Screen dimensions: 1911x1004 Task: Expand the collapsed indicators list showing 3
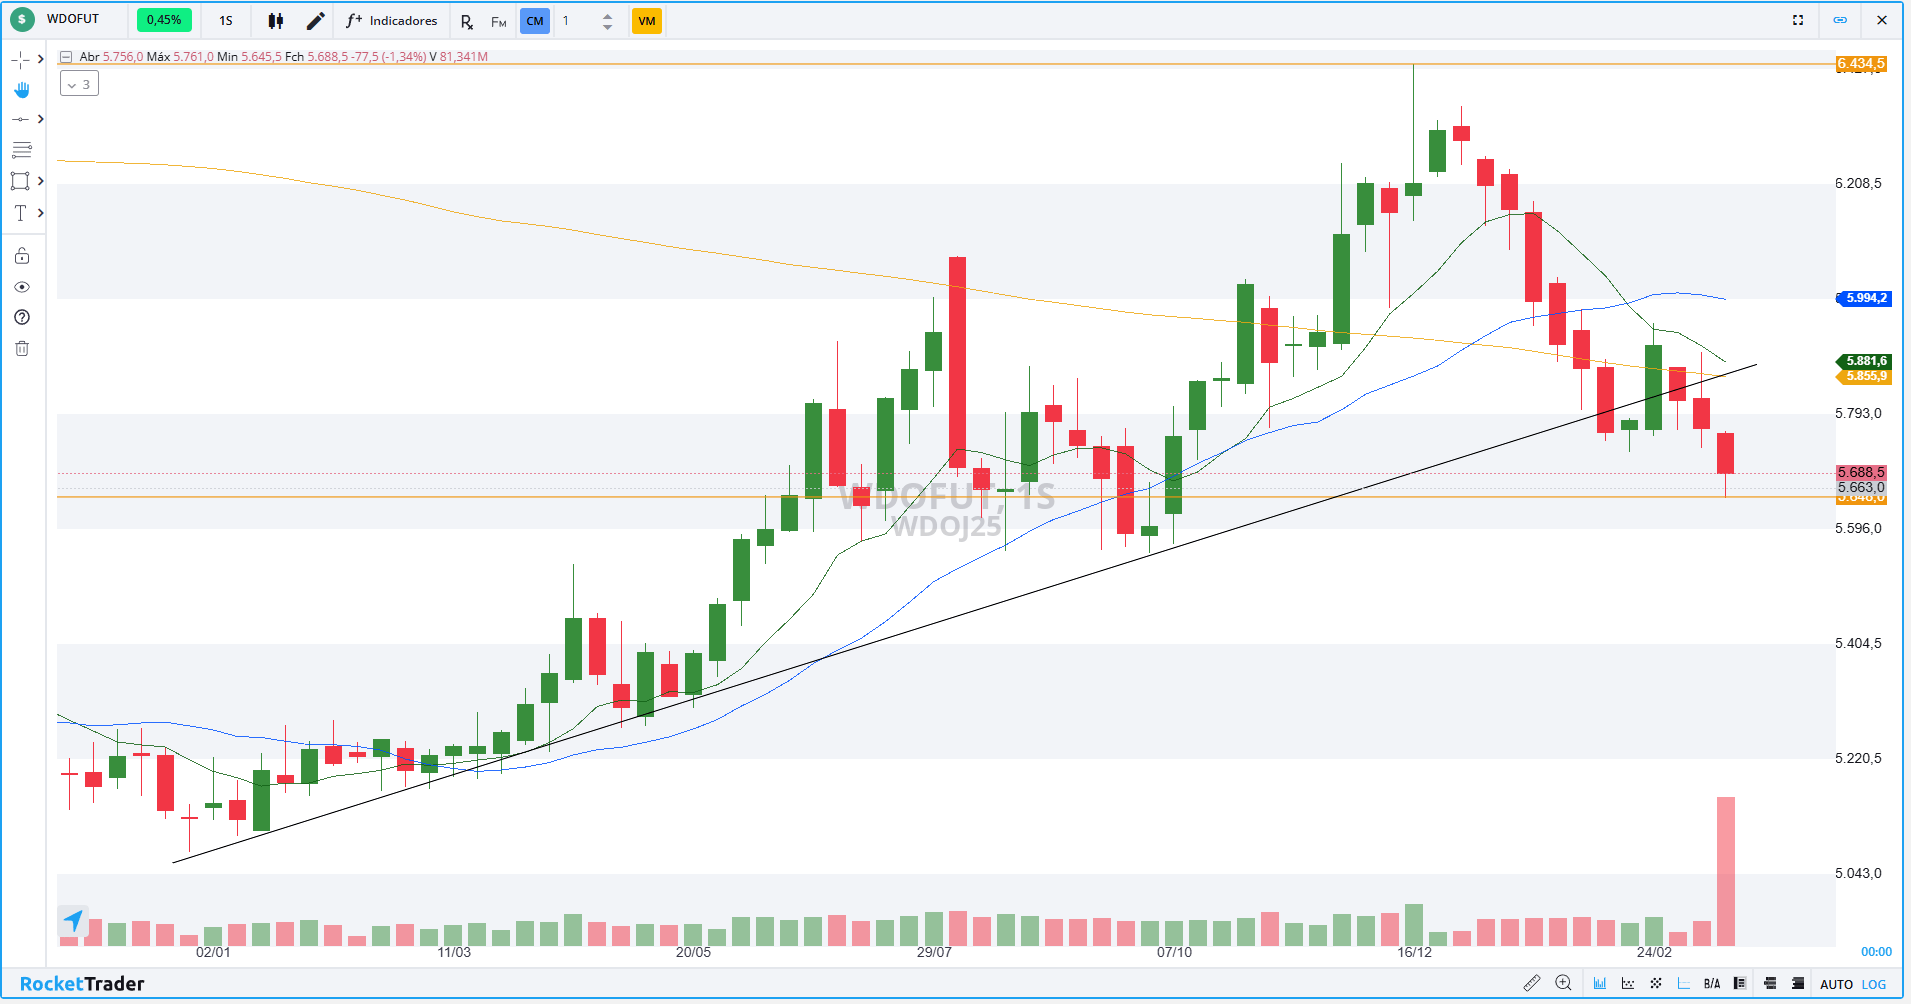tap(79, 85)
